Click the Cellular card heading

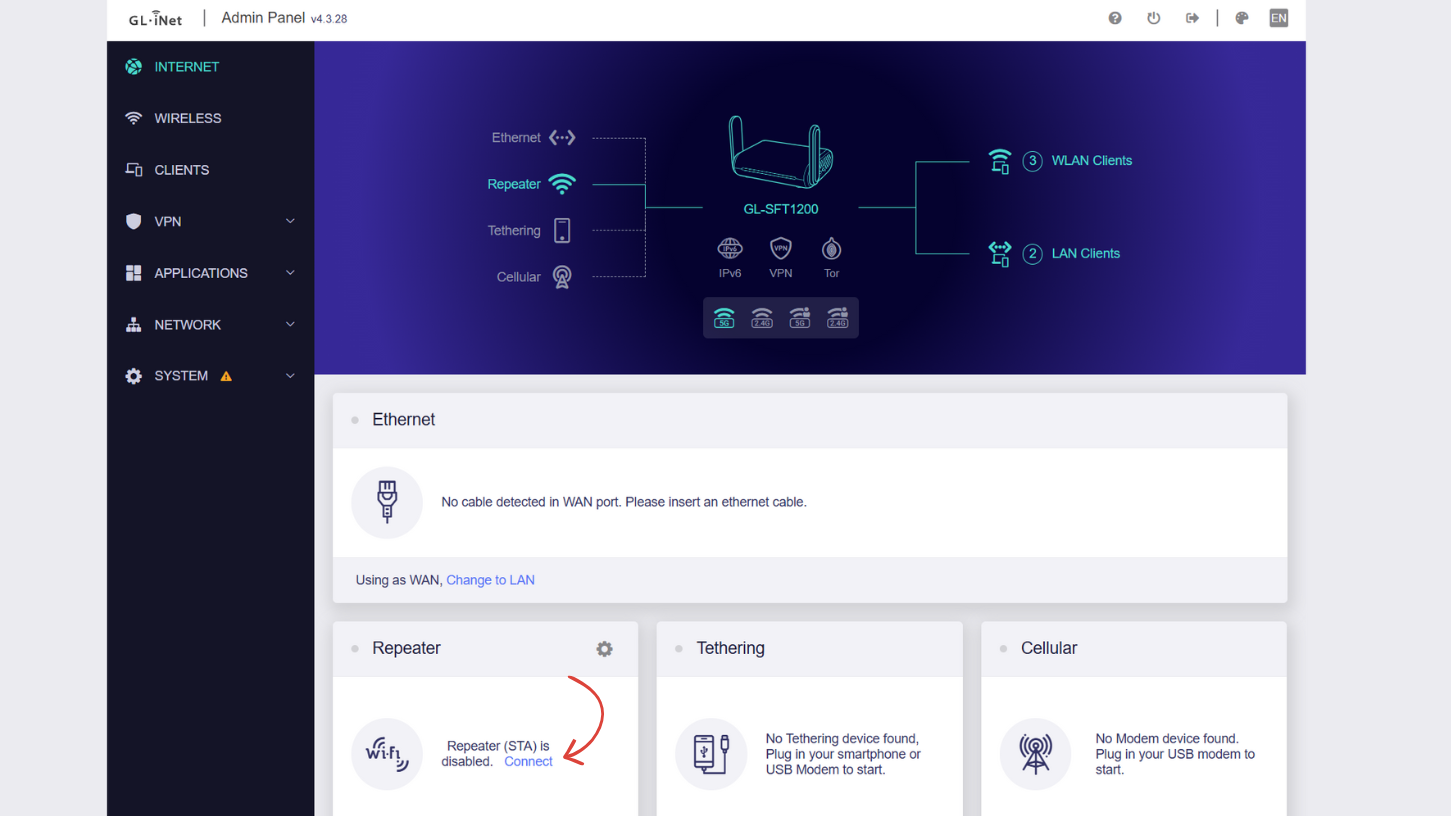(1048, 648)
